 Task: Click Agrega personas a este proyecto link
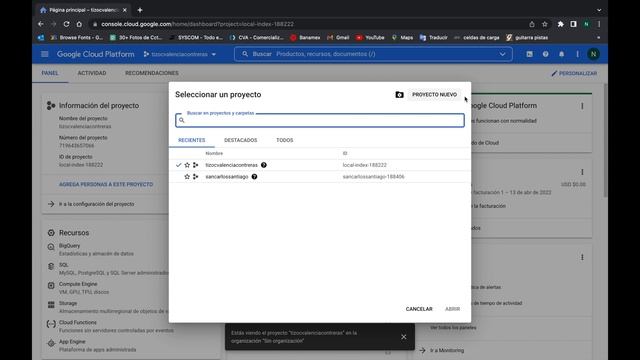(x=106, y=184)
